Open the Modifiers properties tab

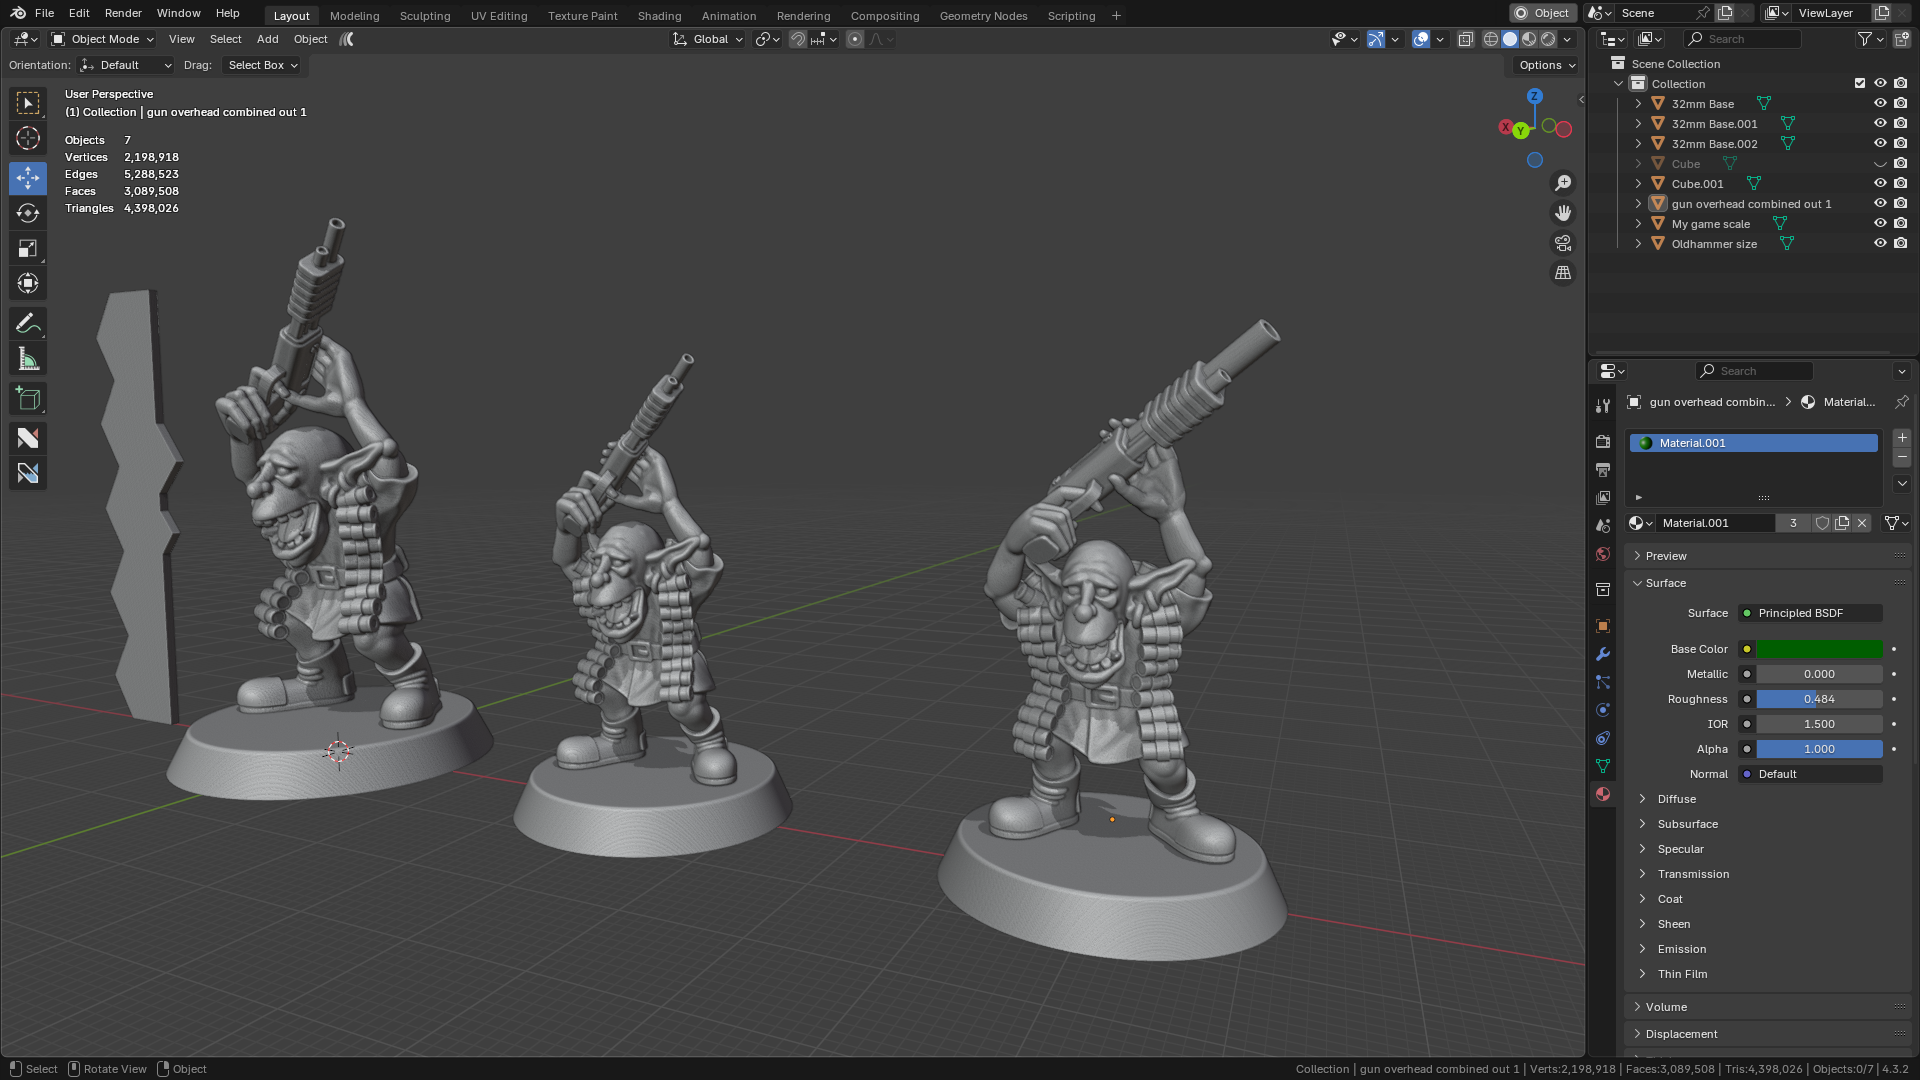pyautogui.click(x=1603, y=654)
